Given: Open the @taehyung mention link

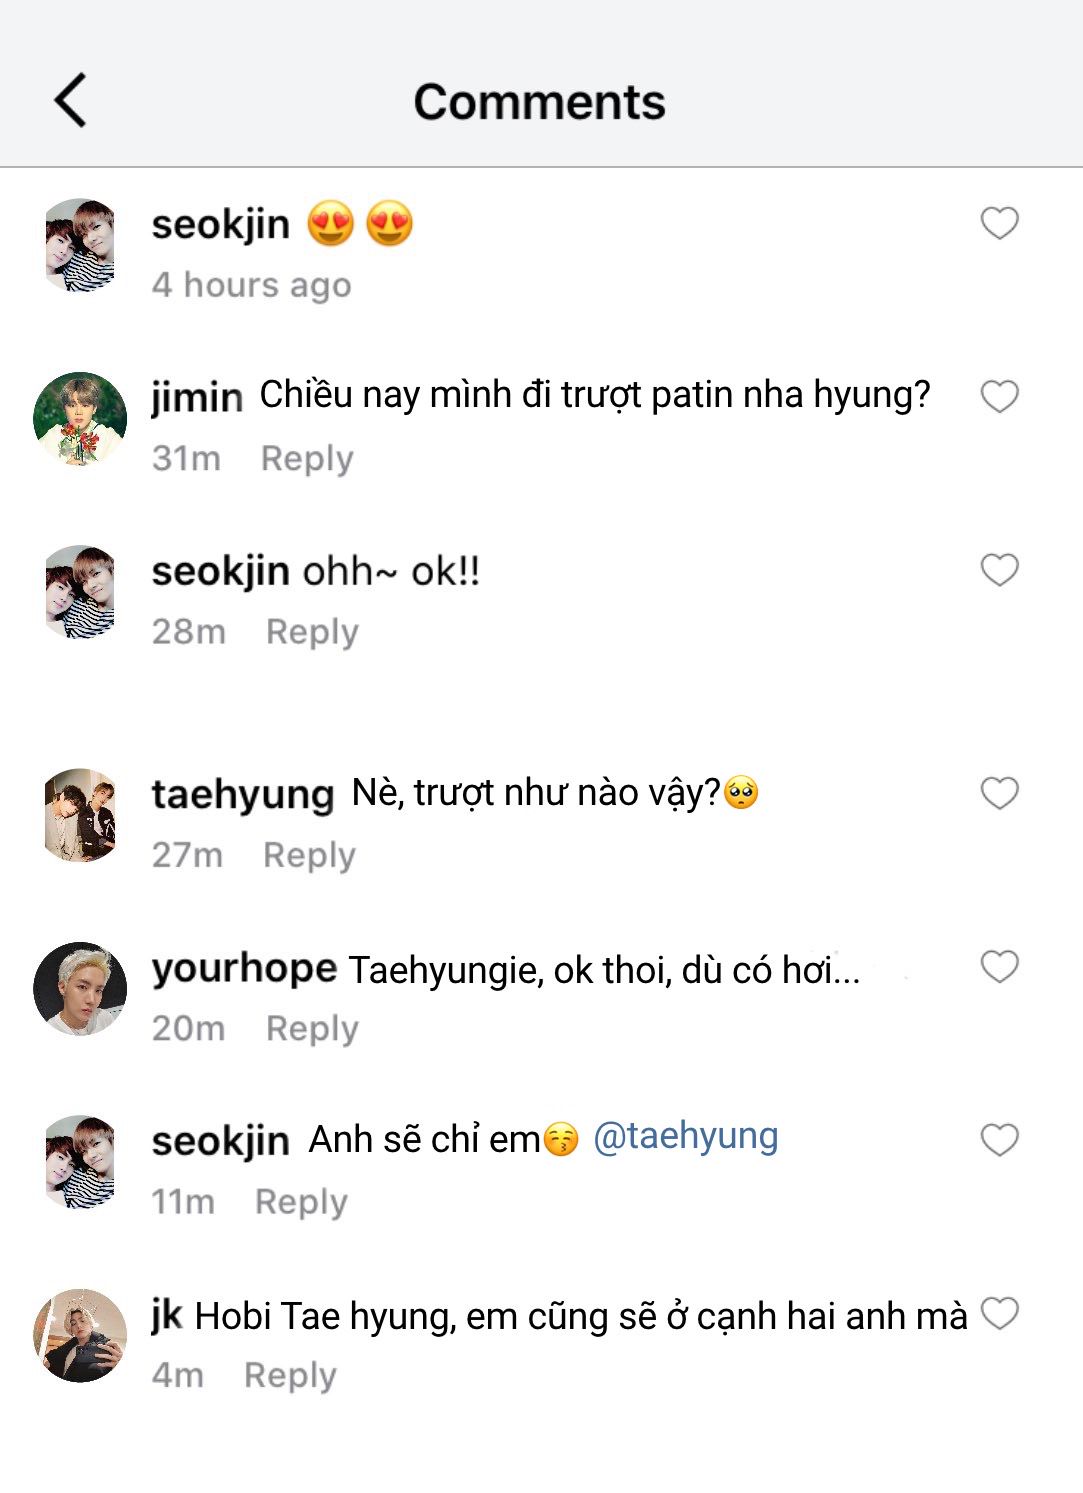Looking at the screenshot, I should (x=685, y=1137).
